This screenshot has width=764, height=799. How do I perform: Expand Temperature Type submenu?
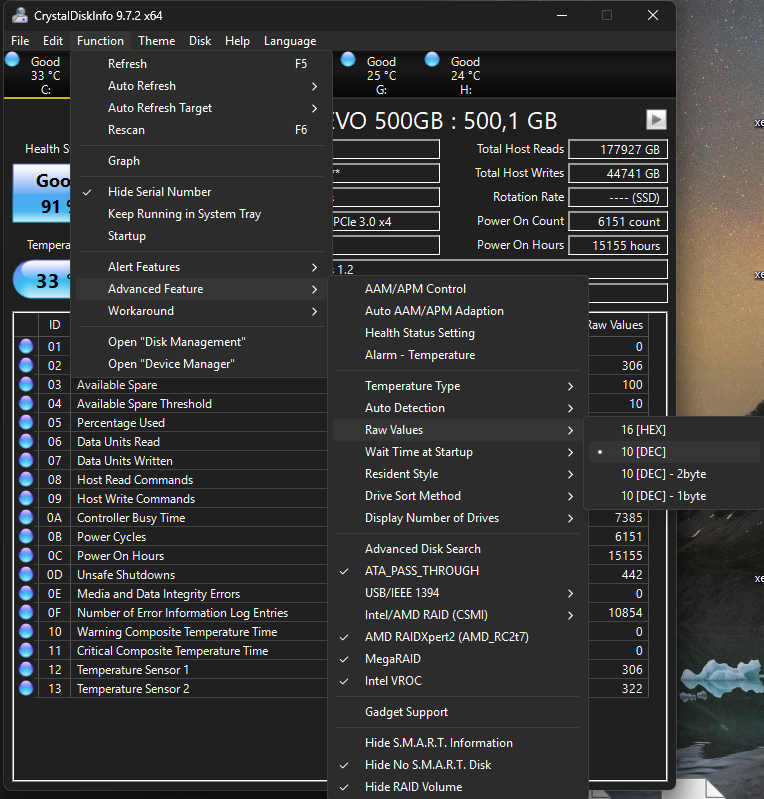[457, 386]
